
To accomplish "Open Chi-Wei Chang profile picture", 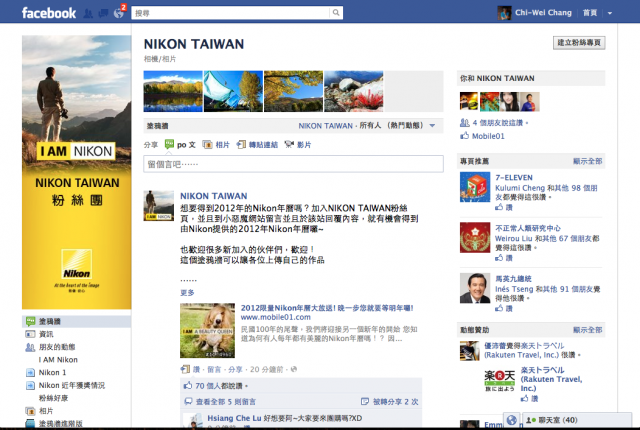I will pos(504,13).
